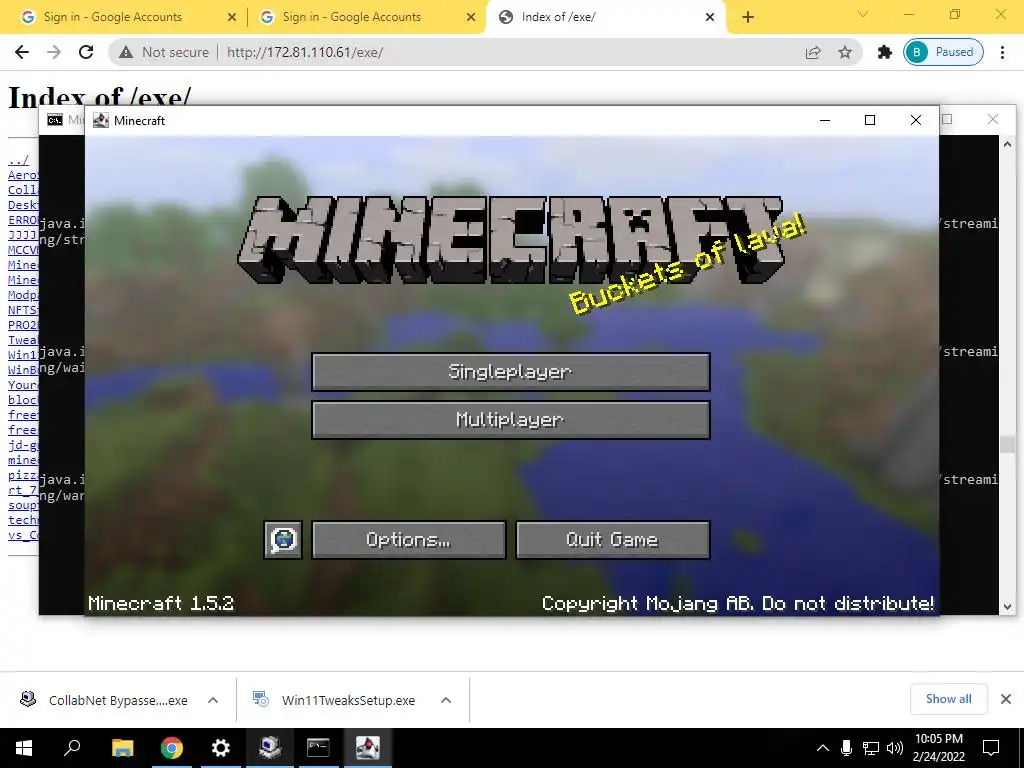Reload the Index of /exe/ page
Image resolution: width=1024 pixels, height=768 pixels.
(x=86, y=52)
